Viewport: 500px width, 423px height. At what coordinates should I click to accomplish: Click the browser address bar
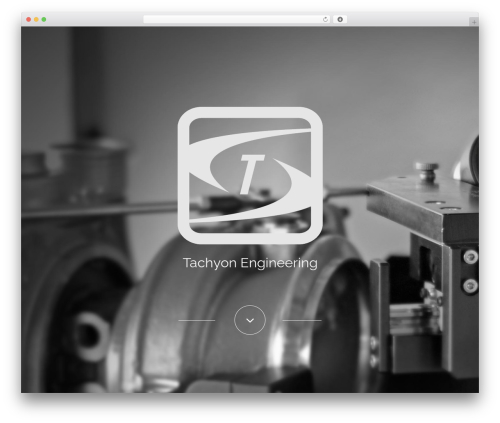(237, 19)
